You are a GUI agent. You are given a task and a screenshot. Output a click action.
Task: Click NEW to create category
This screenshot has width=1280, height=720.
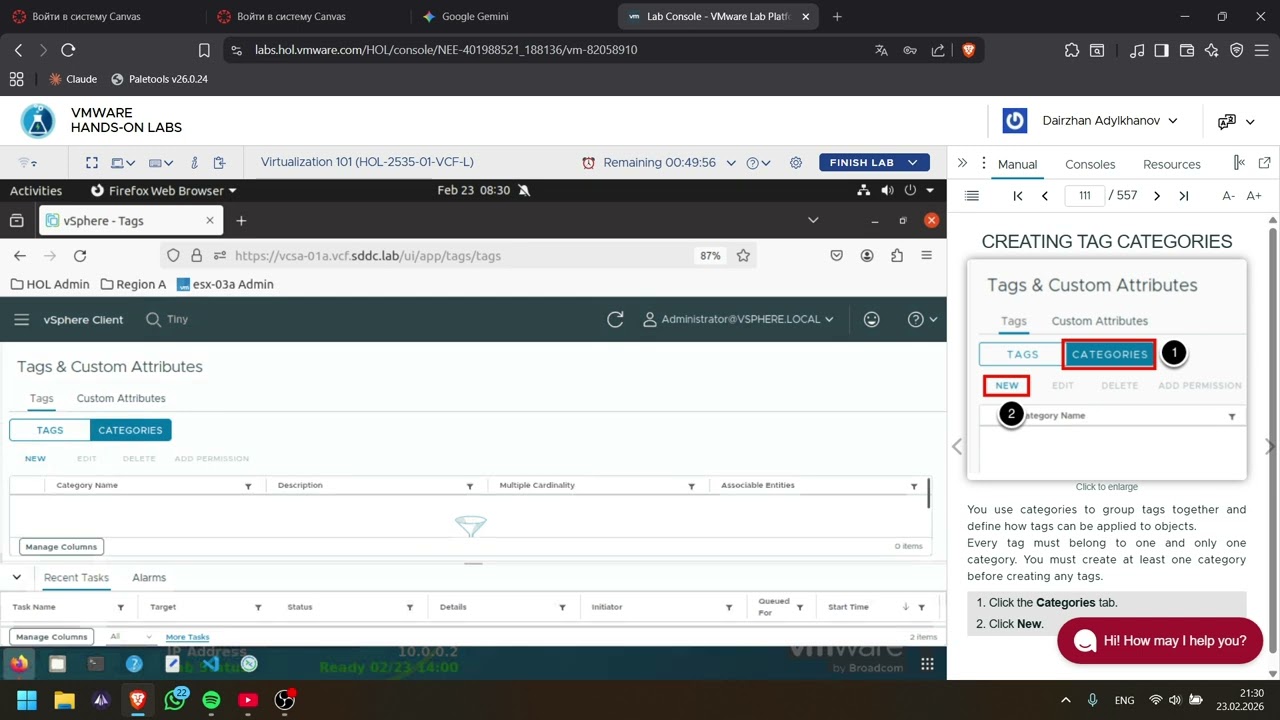[x=35, y=459]
